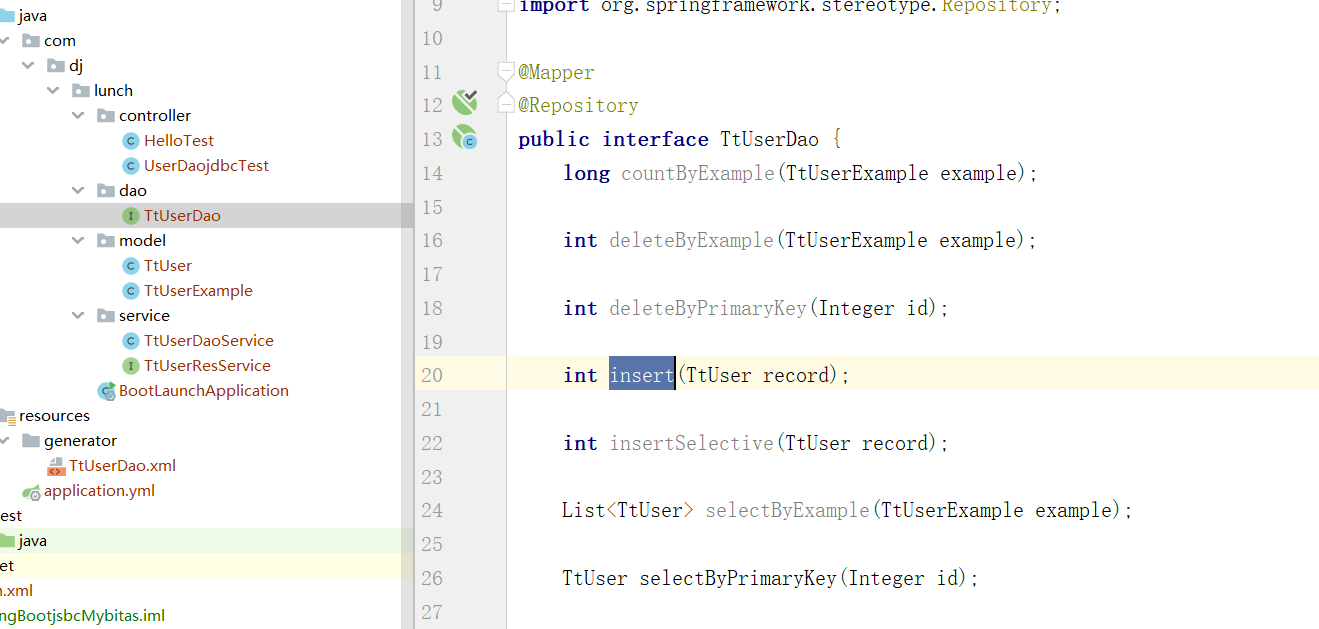Click TtUserDao interface name in declaration

pos(769,139)
